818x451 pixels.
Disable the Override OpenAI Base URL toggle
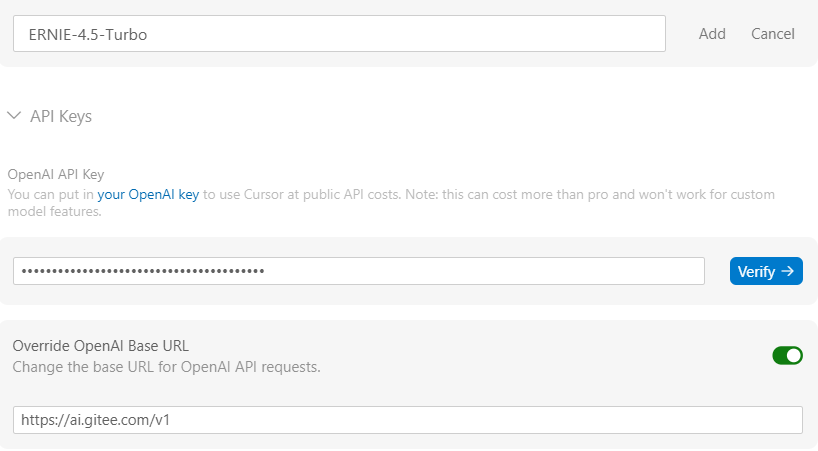[x=787, y=355]
